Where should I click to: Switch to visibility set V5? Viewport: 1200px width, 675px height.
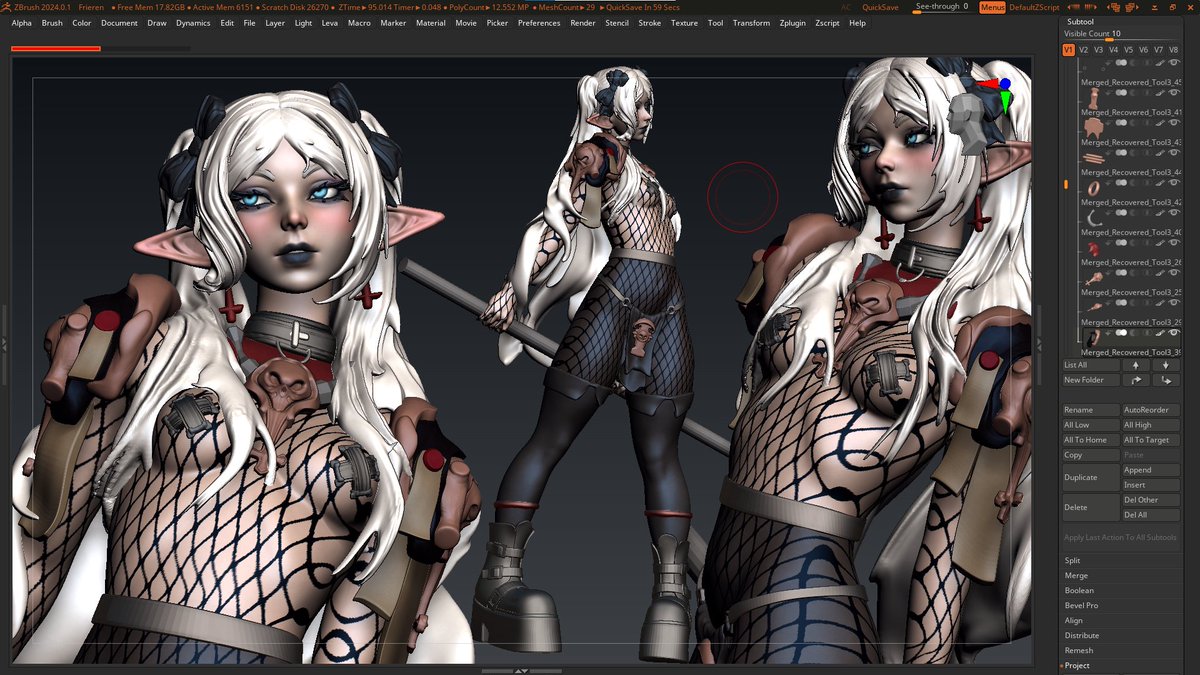(1128, 49)
